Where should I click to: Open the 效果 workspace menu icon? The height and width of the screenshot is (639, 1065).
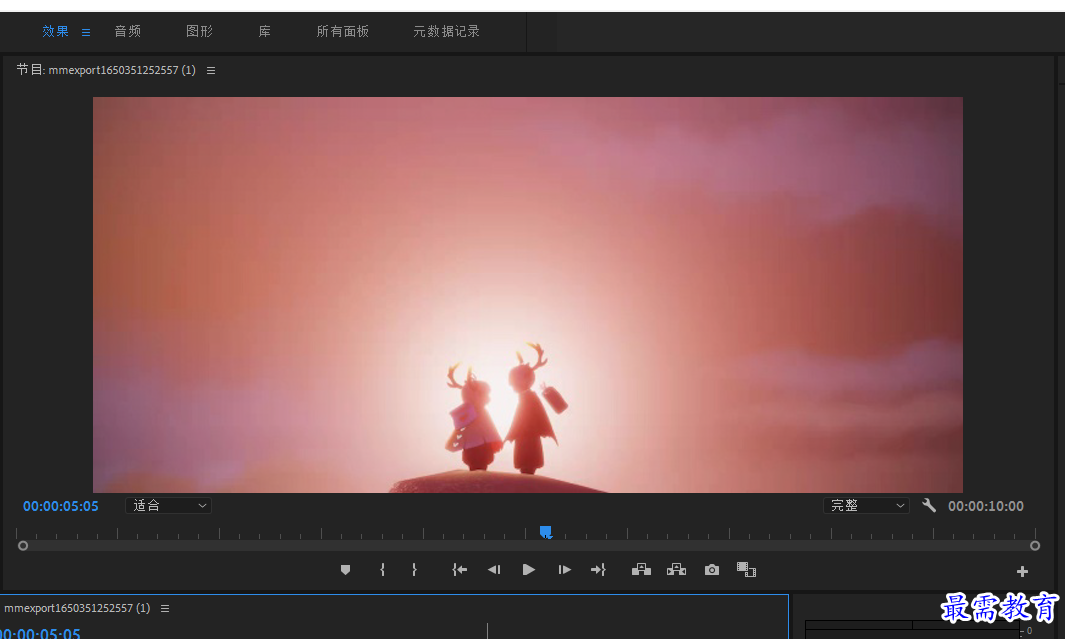coord(86,32)
